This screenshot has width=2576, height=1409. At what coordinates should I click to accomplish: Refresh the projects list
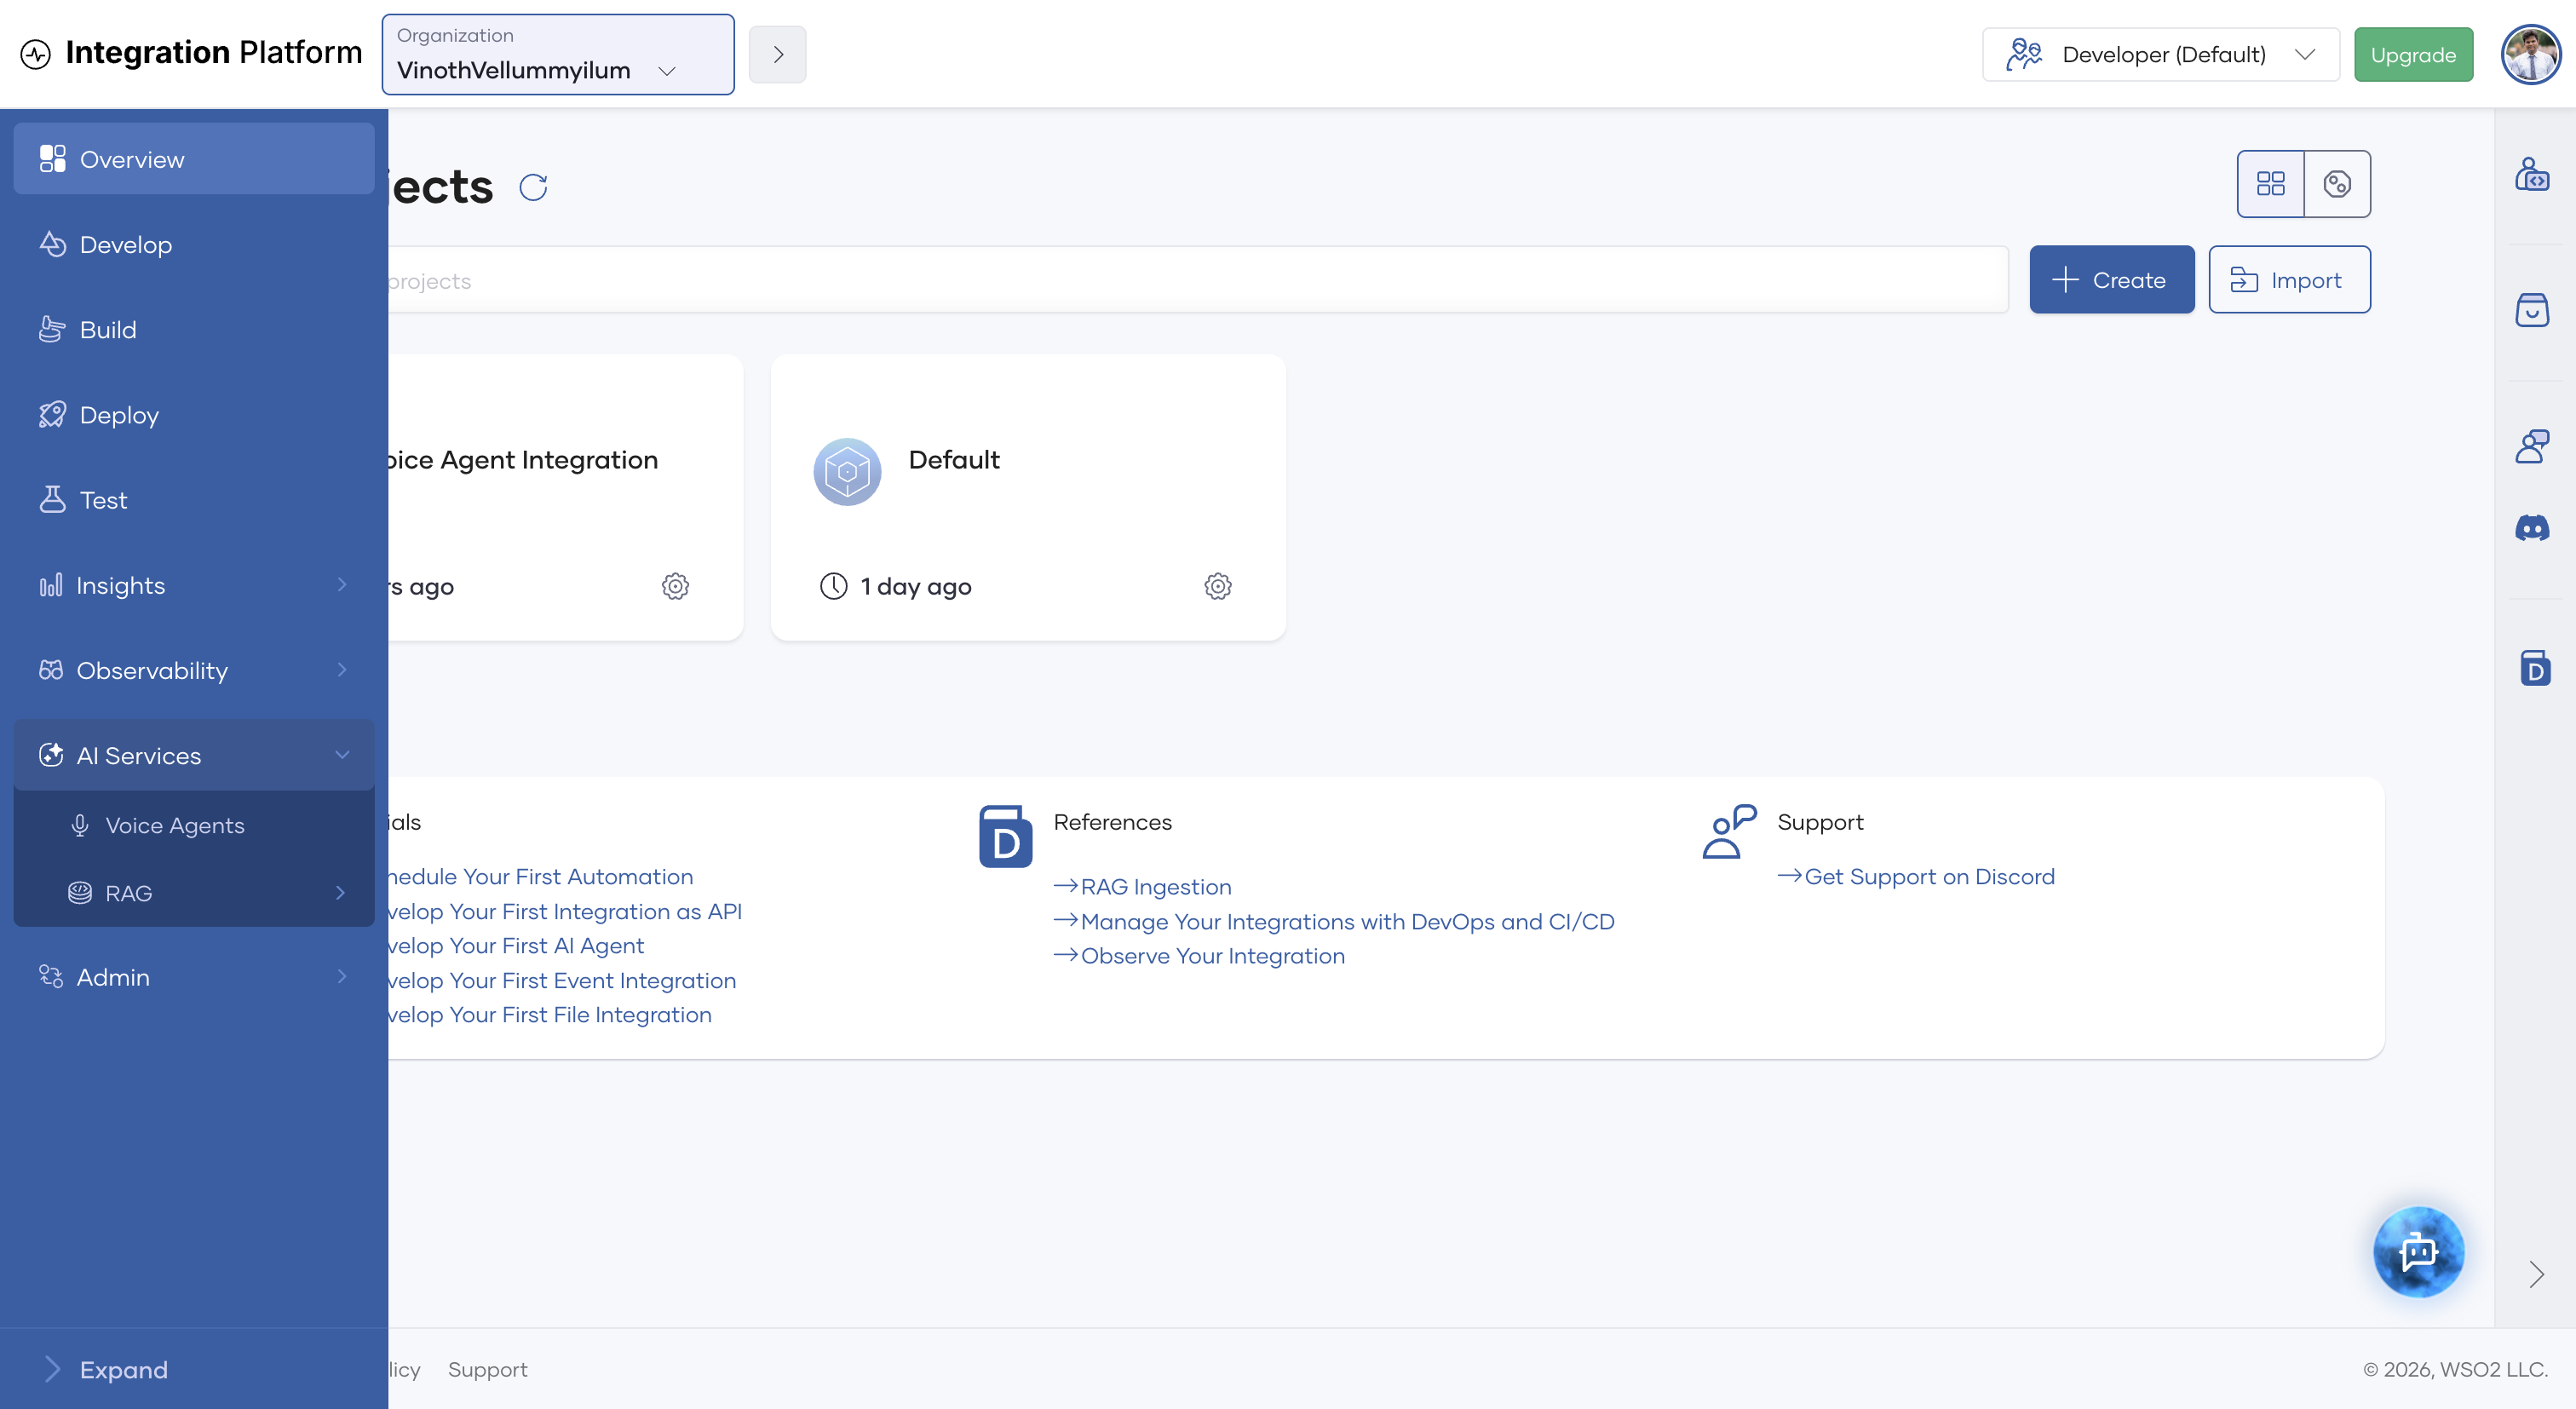533,187
